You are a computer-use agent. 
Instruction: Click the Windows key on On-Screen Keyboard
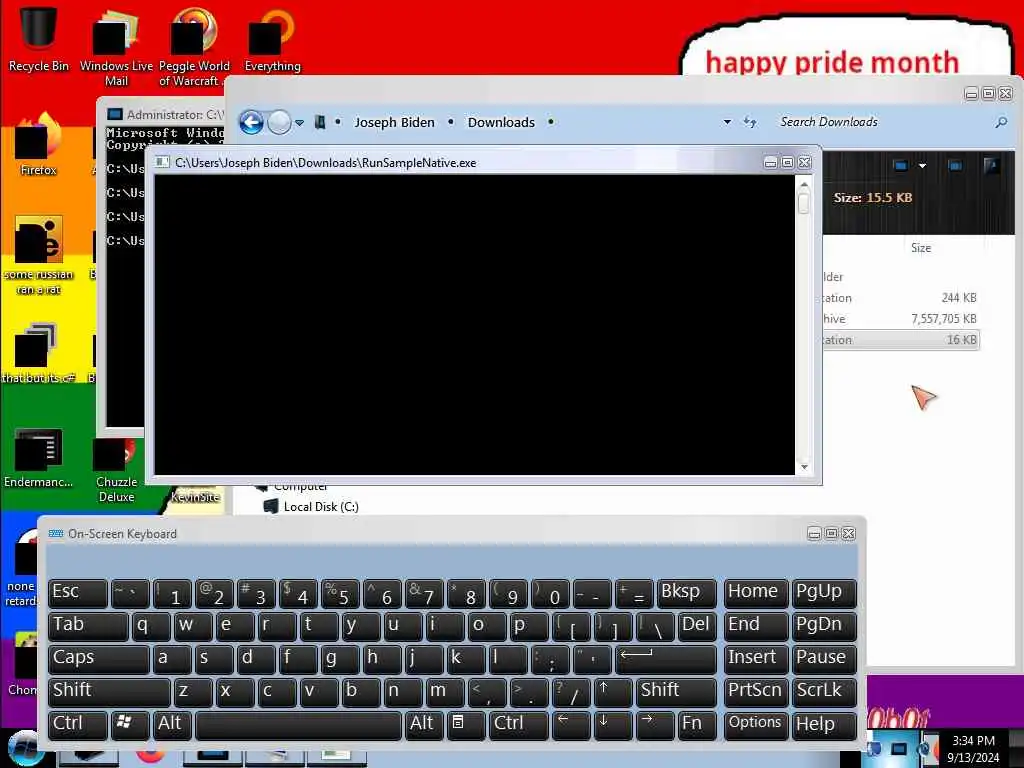(x=130, y=724)
